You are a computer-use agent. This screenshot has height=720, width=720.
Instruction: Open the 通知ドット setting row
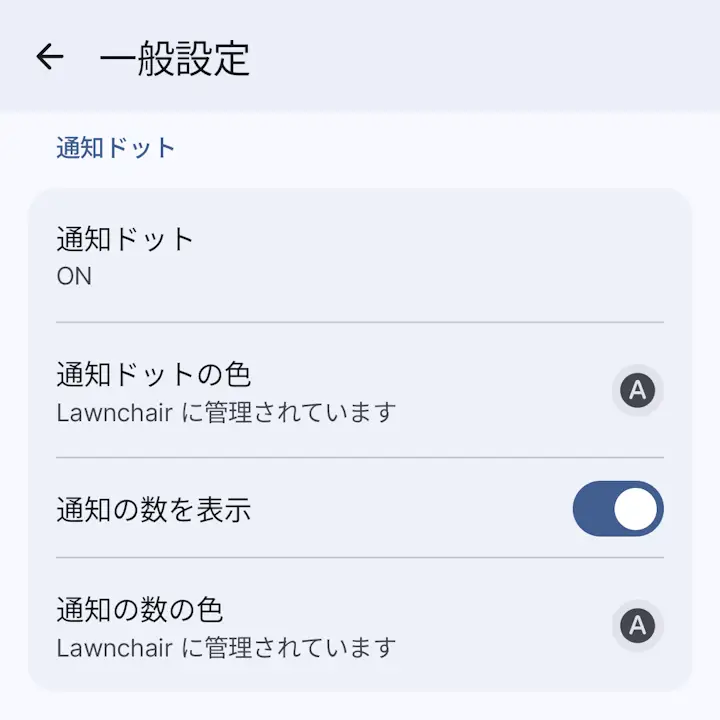pos(360,255)
